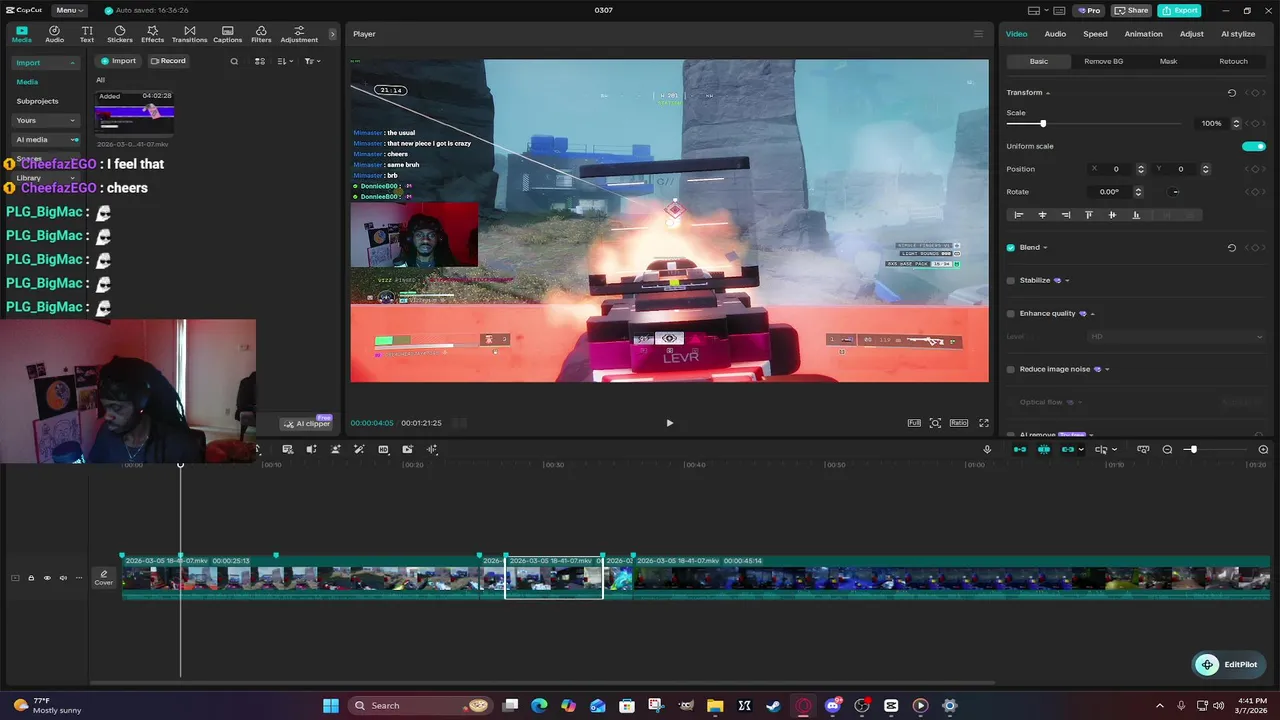This screenshot has height=720, width=1280.
Task: Enable the Enhance quality checkbox
Action: 1011,314
